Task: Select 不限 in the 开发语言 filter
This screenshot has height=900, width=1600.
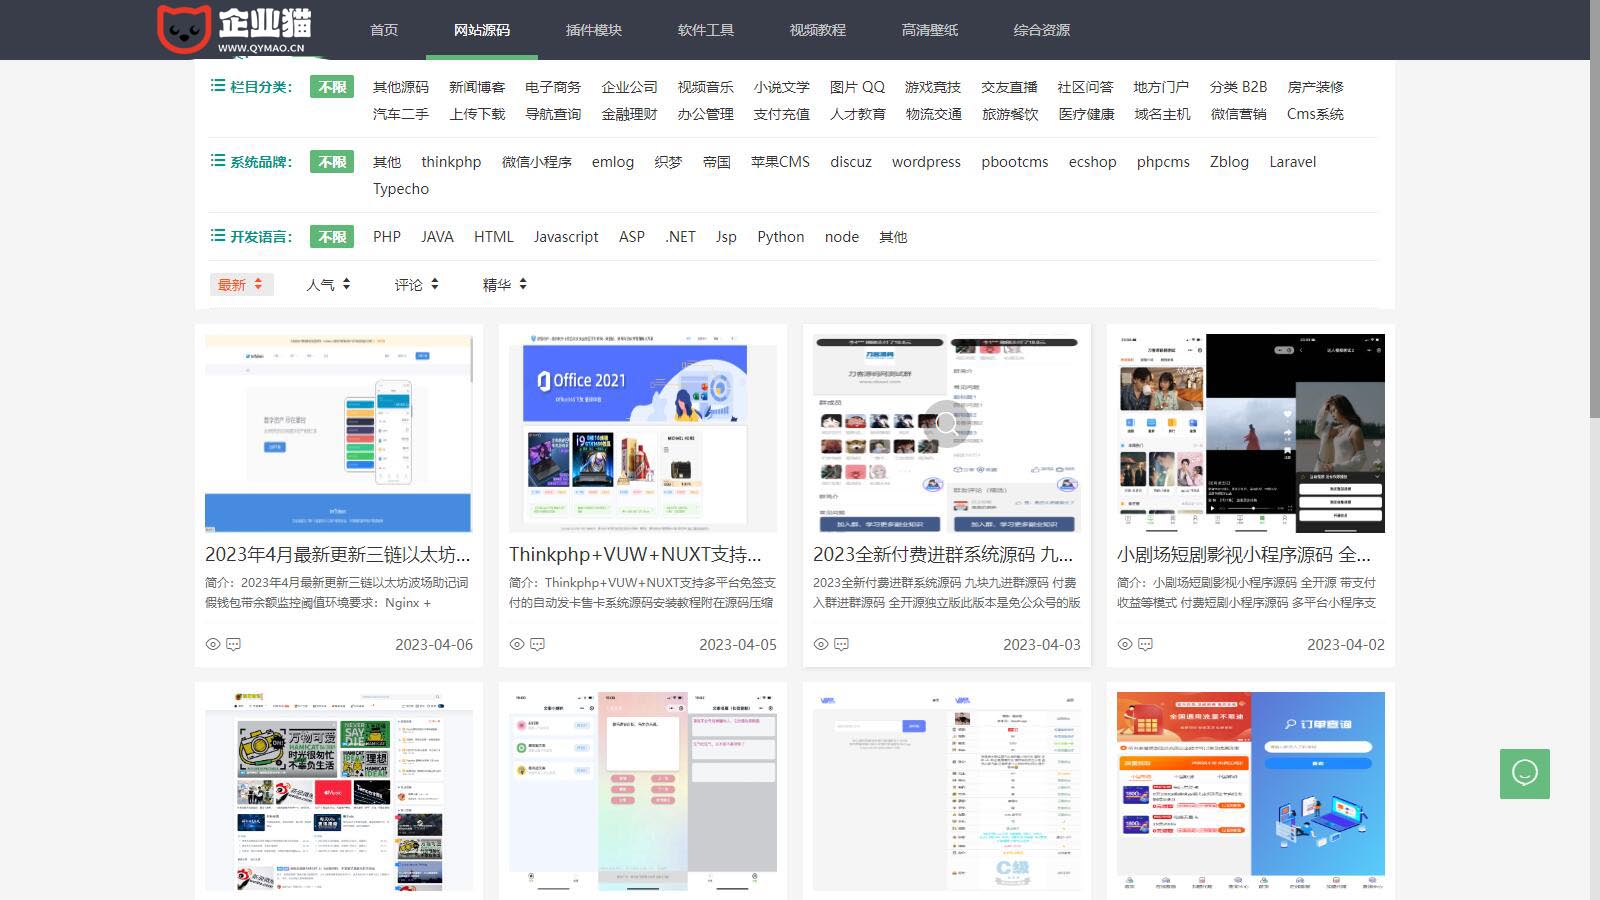Action: pyautogui.click(x=332, y=237)
